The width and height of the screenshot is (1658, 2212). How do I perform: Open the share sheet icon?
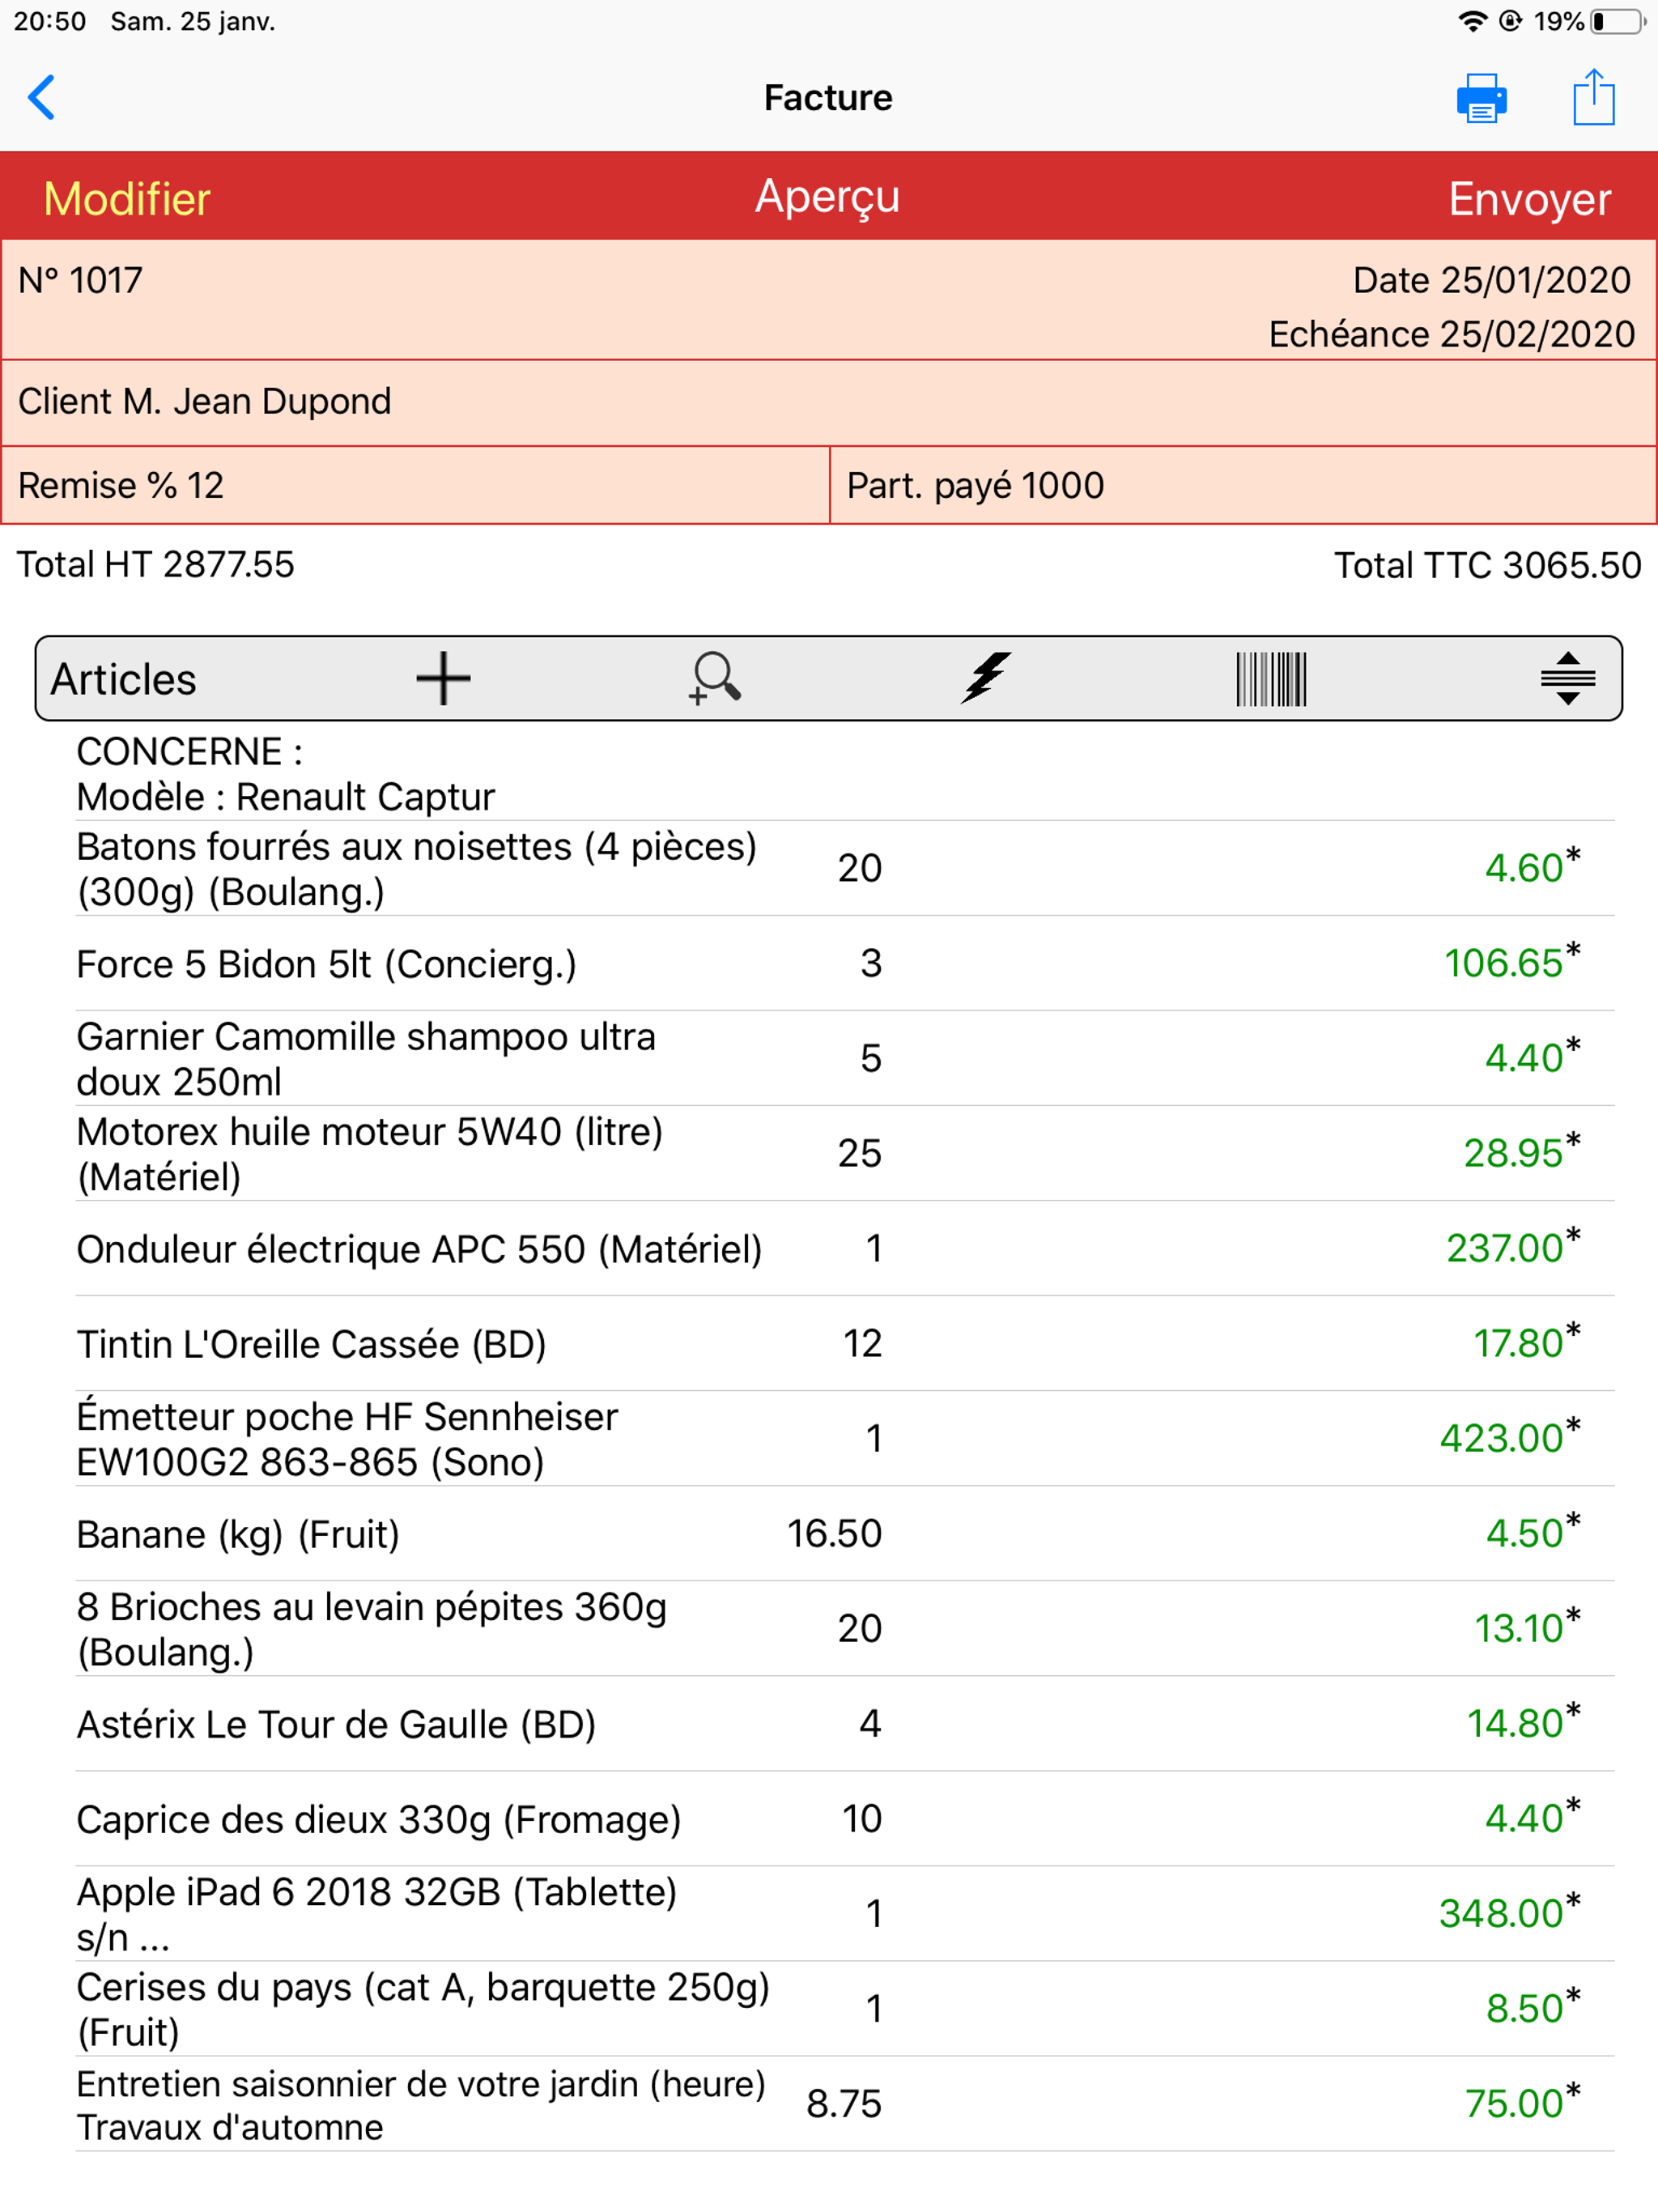coord(1593,98)
